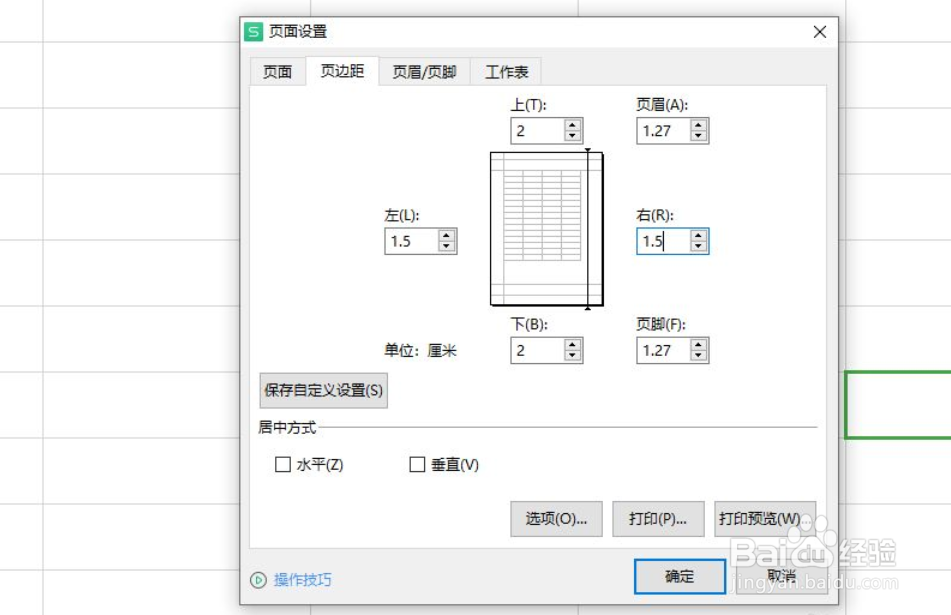Viewport: 951px width, 615px height.
Task: Switch to the 工作表 tab
Action: (x=507, y=72)
